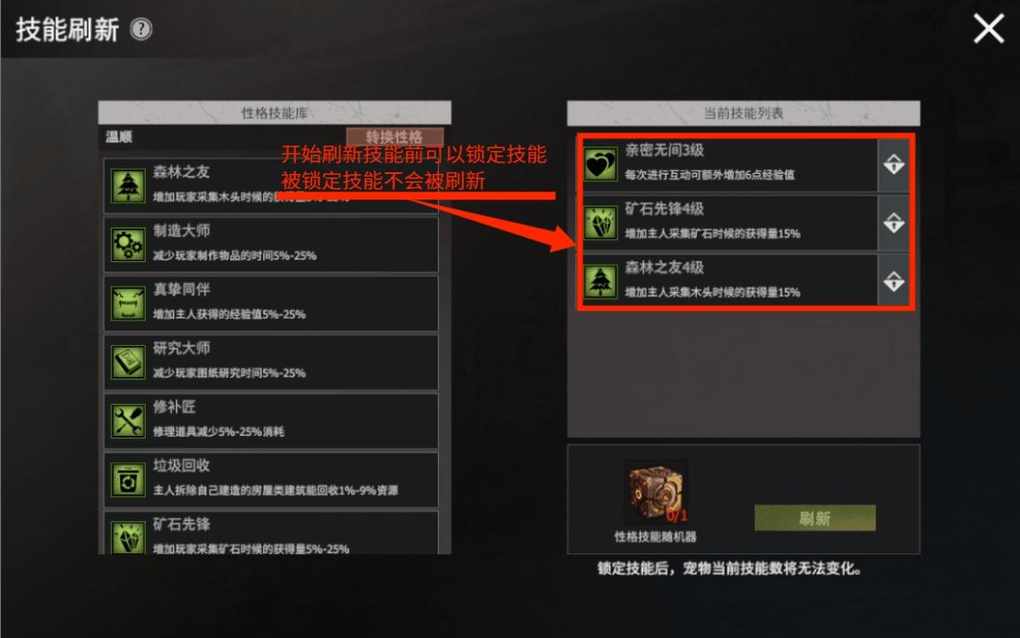Click the green 刷新 button
Screen dimensions: 1020x638
tap(814, 518)
